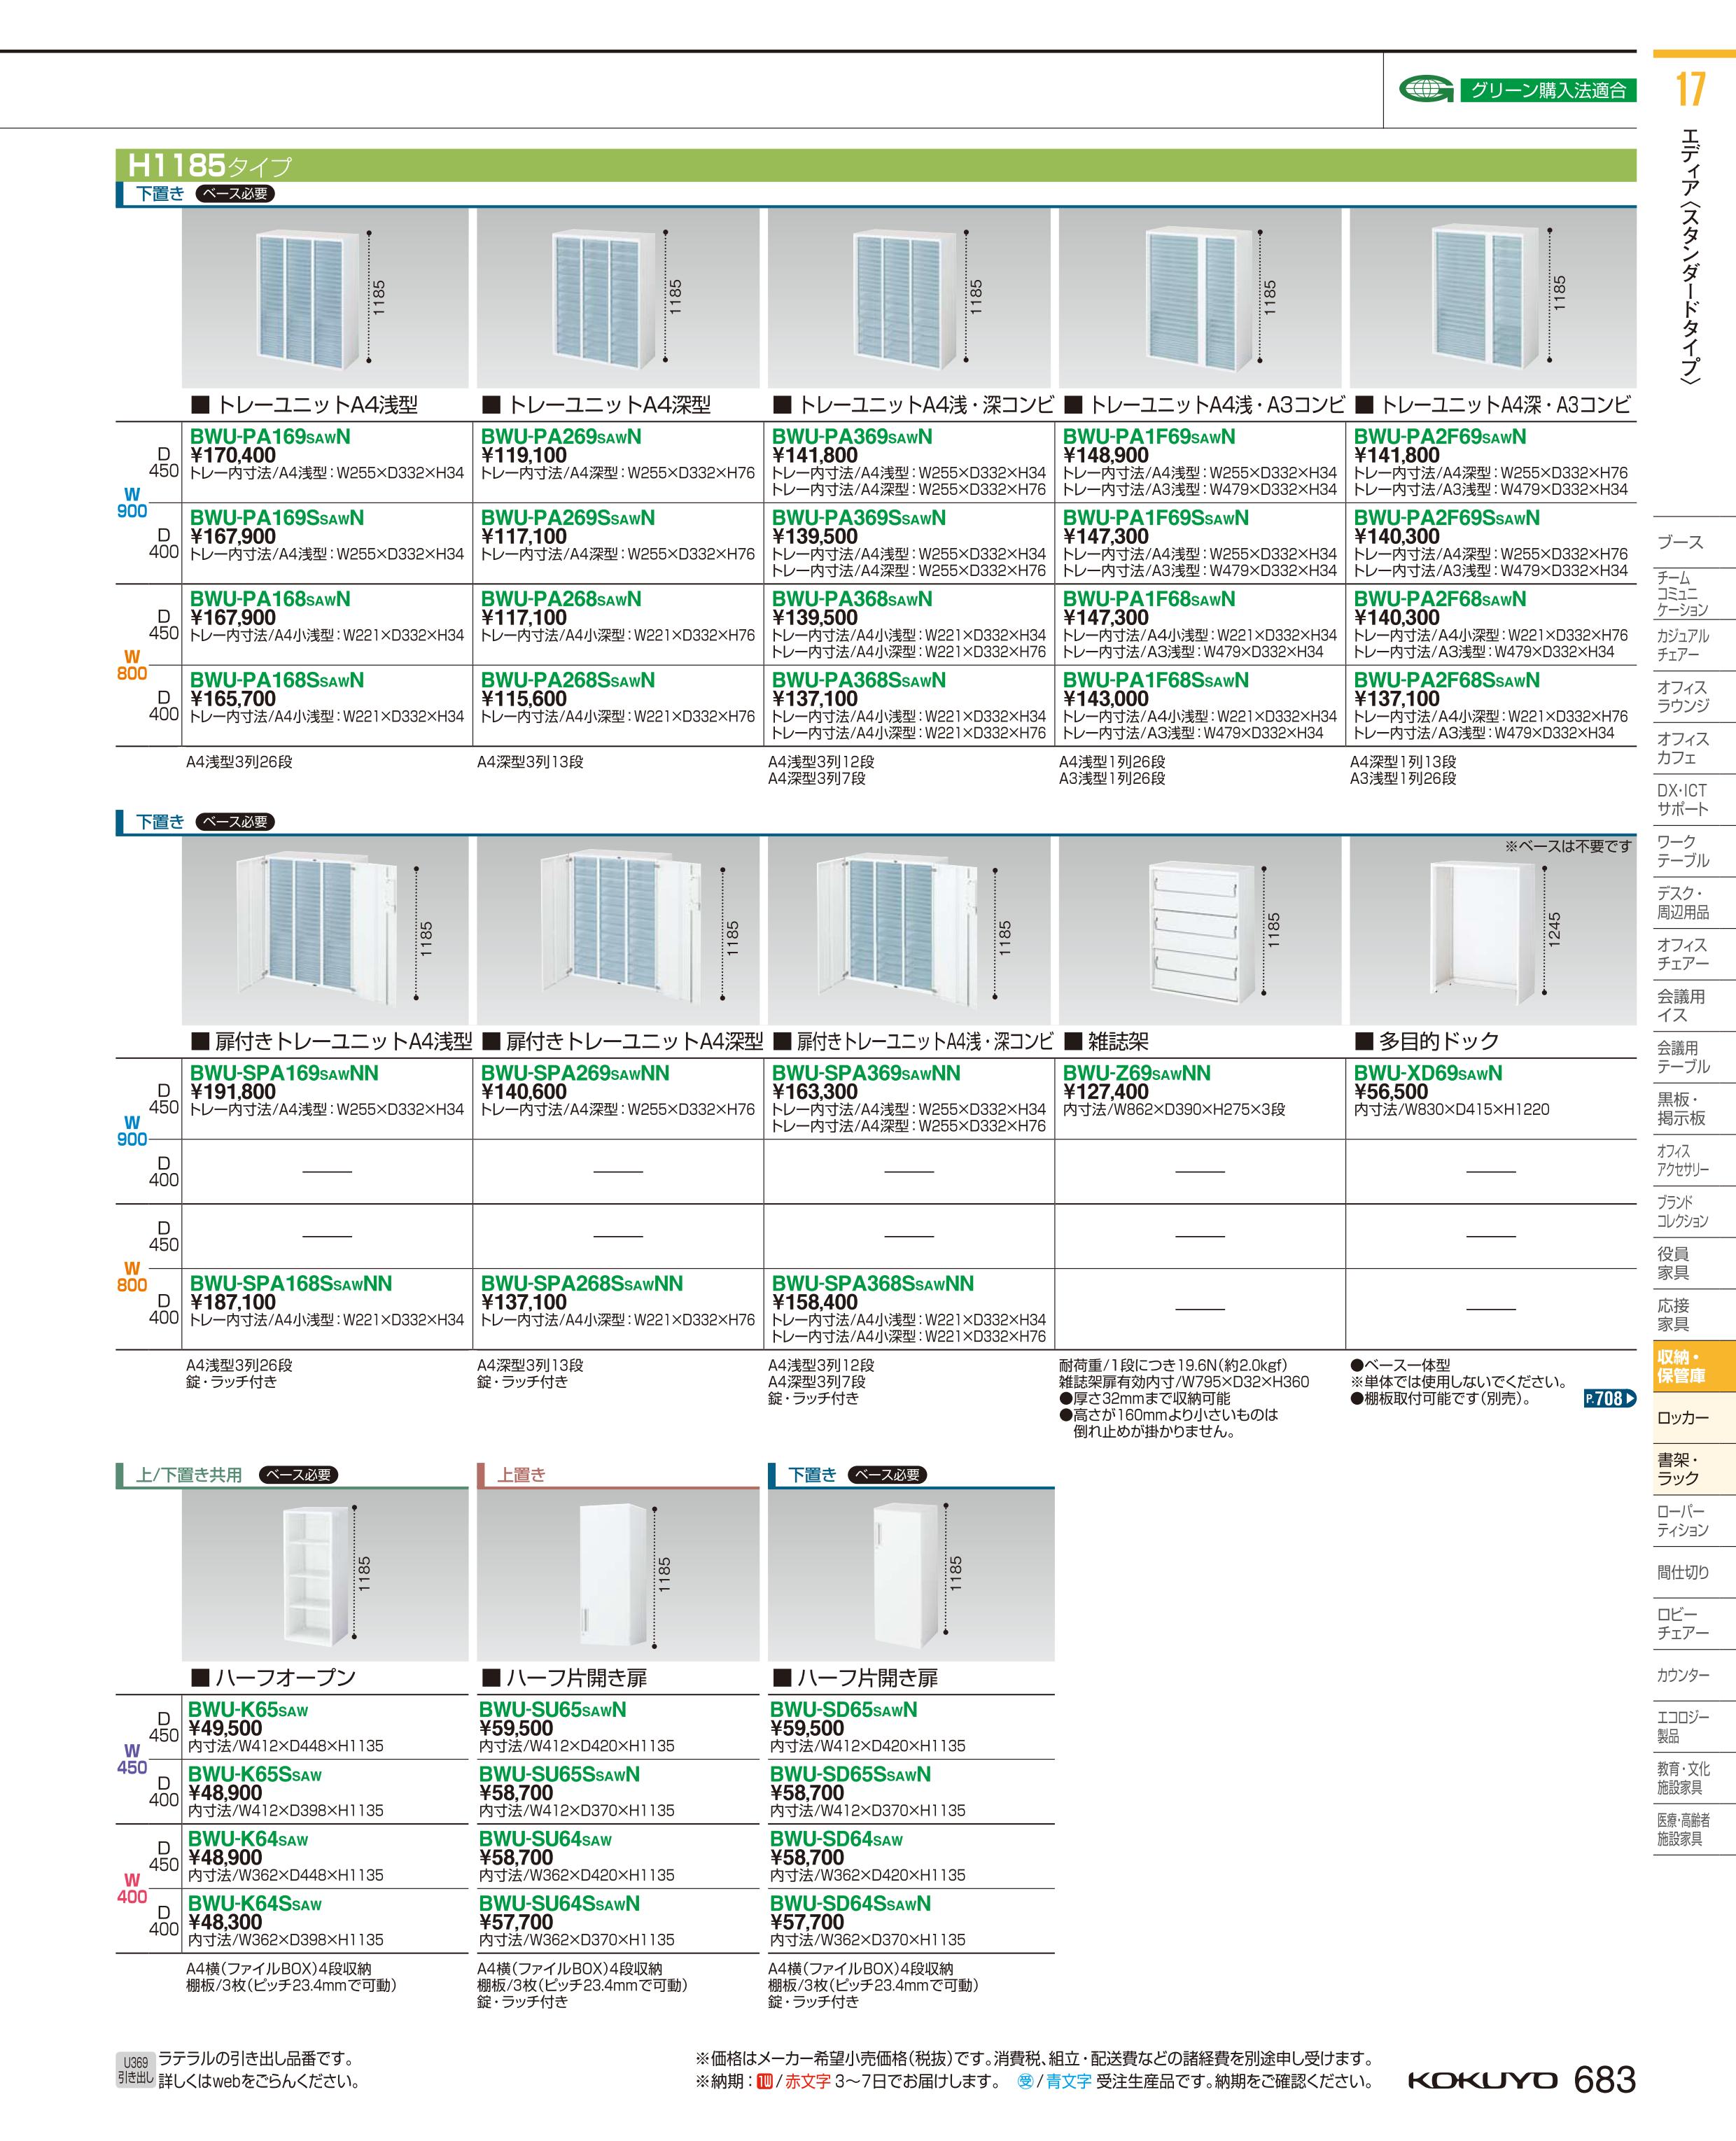Click the 扉付きトレーユニットA4浅型 product photo

point(325,930)
